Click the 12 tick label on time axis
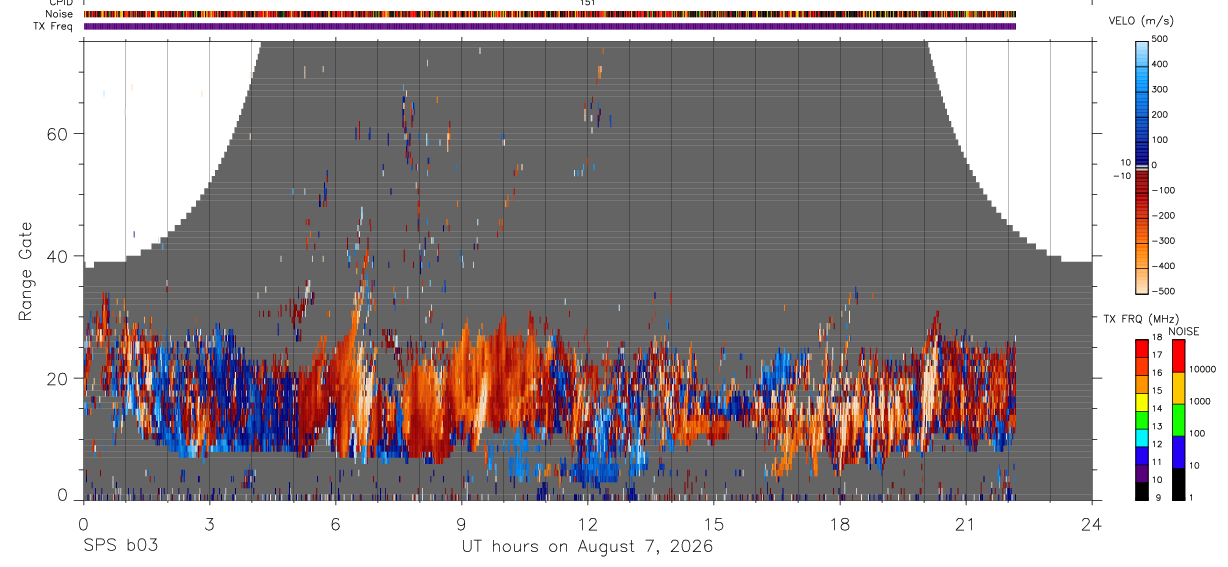 [587, 524]
